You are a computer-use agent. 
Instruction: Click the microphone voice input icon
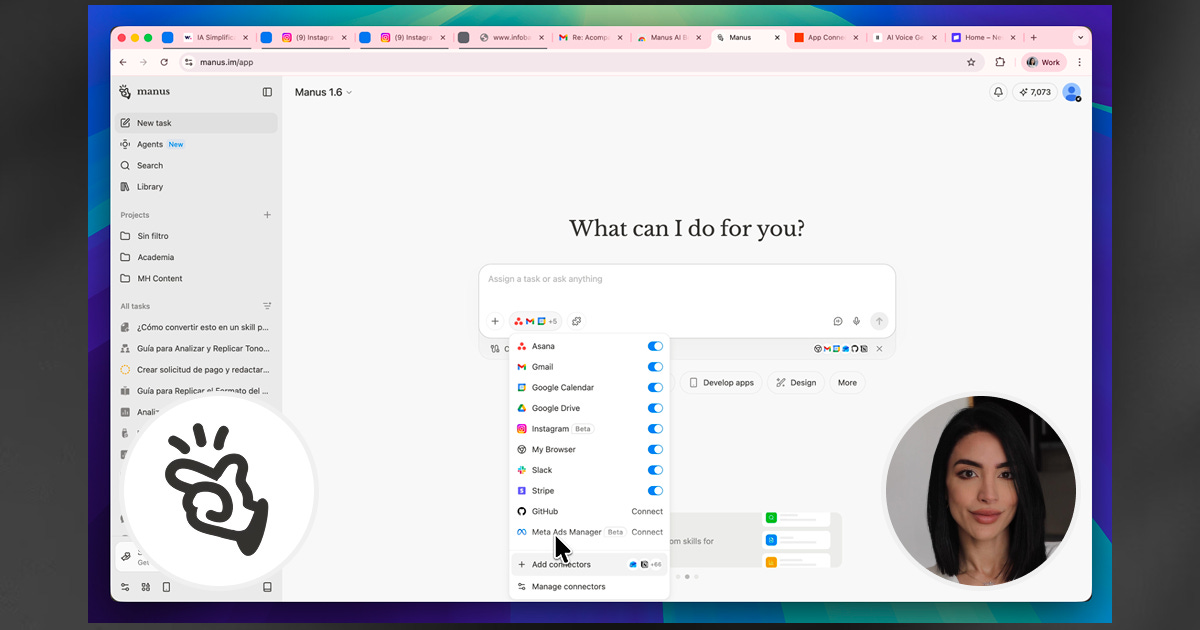pyautogui.click(x=857, y=321)
